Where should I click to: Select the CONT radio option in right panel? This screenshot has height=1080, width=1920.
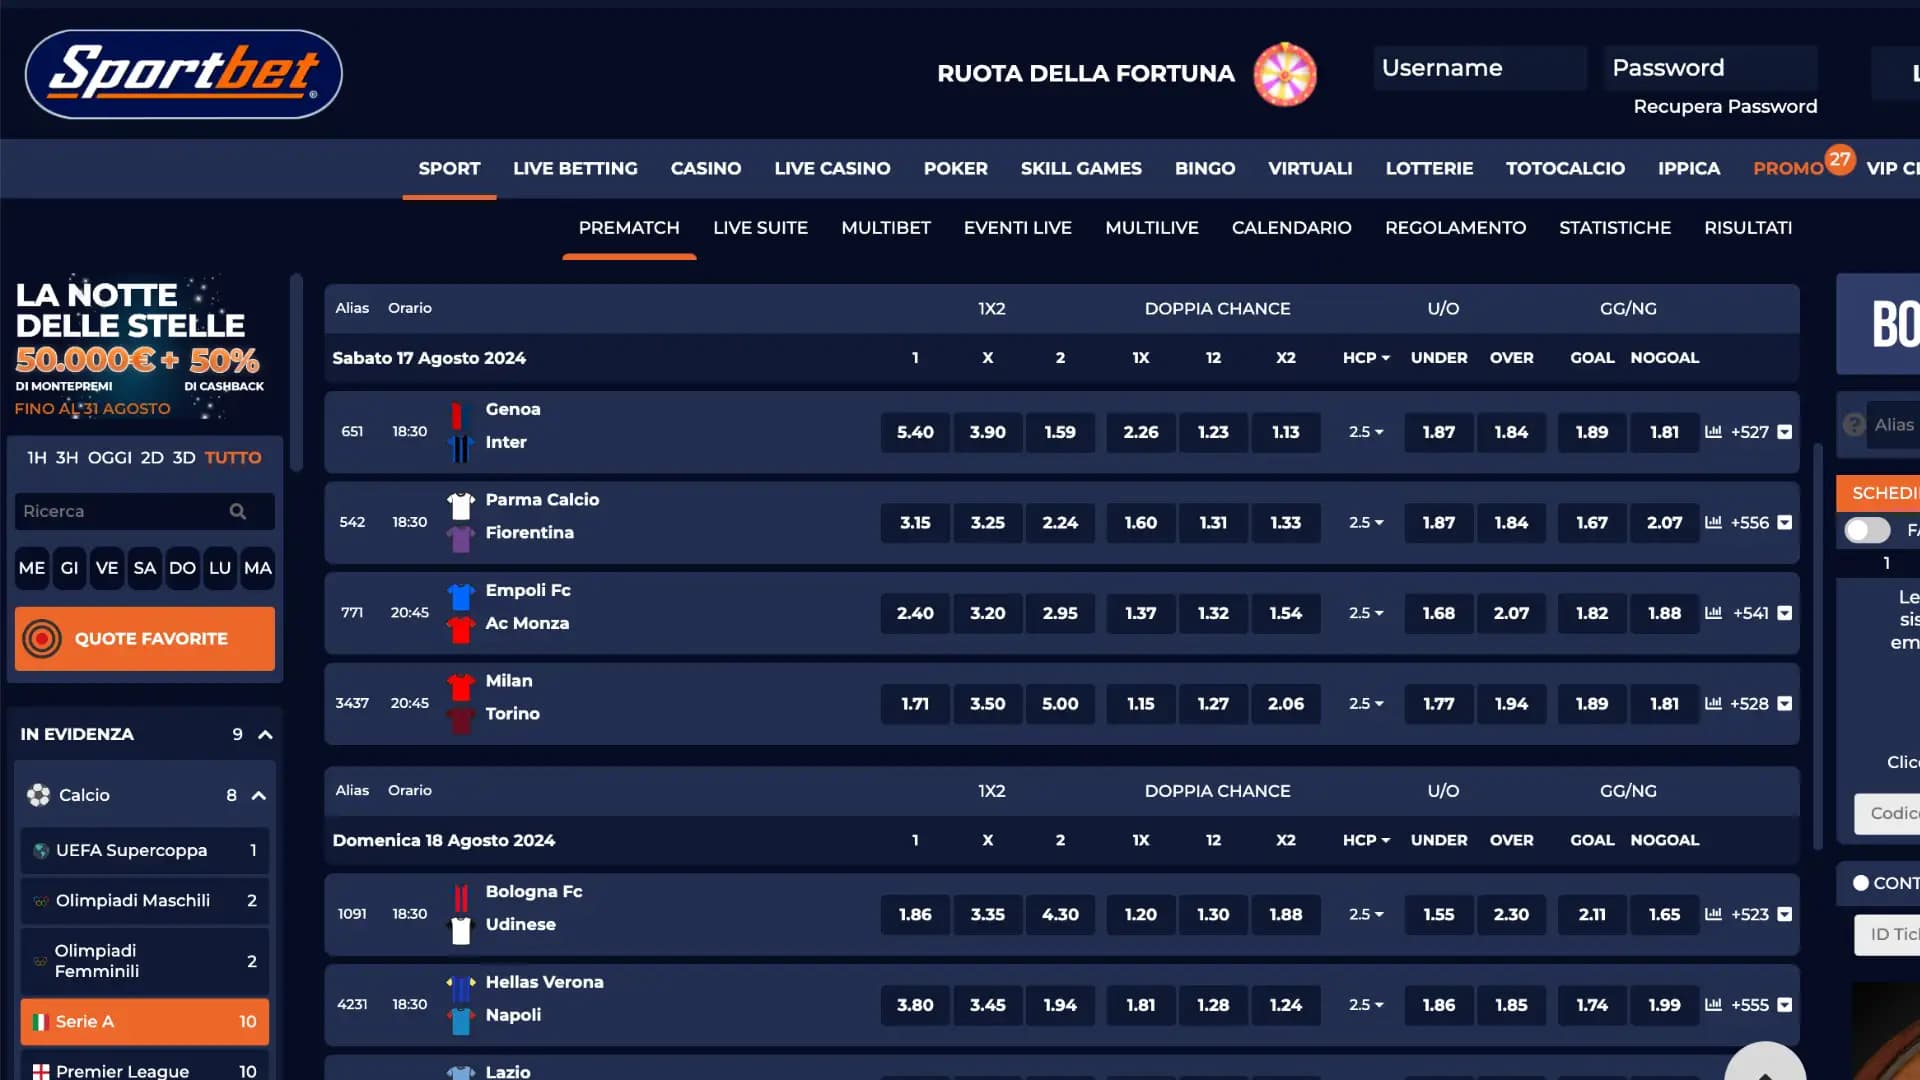click(1860, 883)
